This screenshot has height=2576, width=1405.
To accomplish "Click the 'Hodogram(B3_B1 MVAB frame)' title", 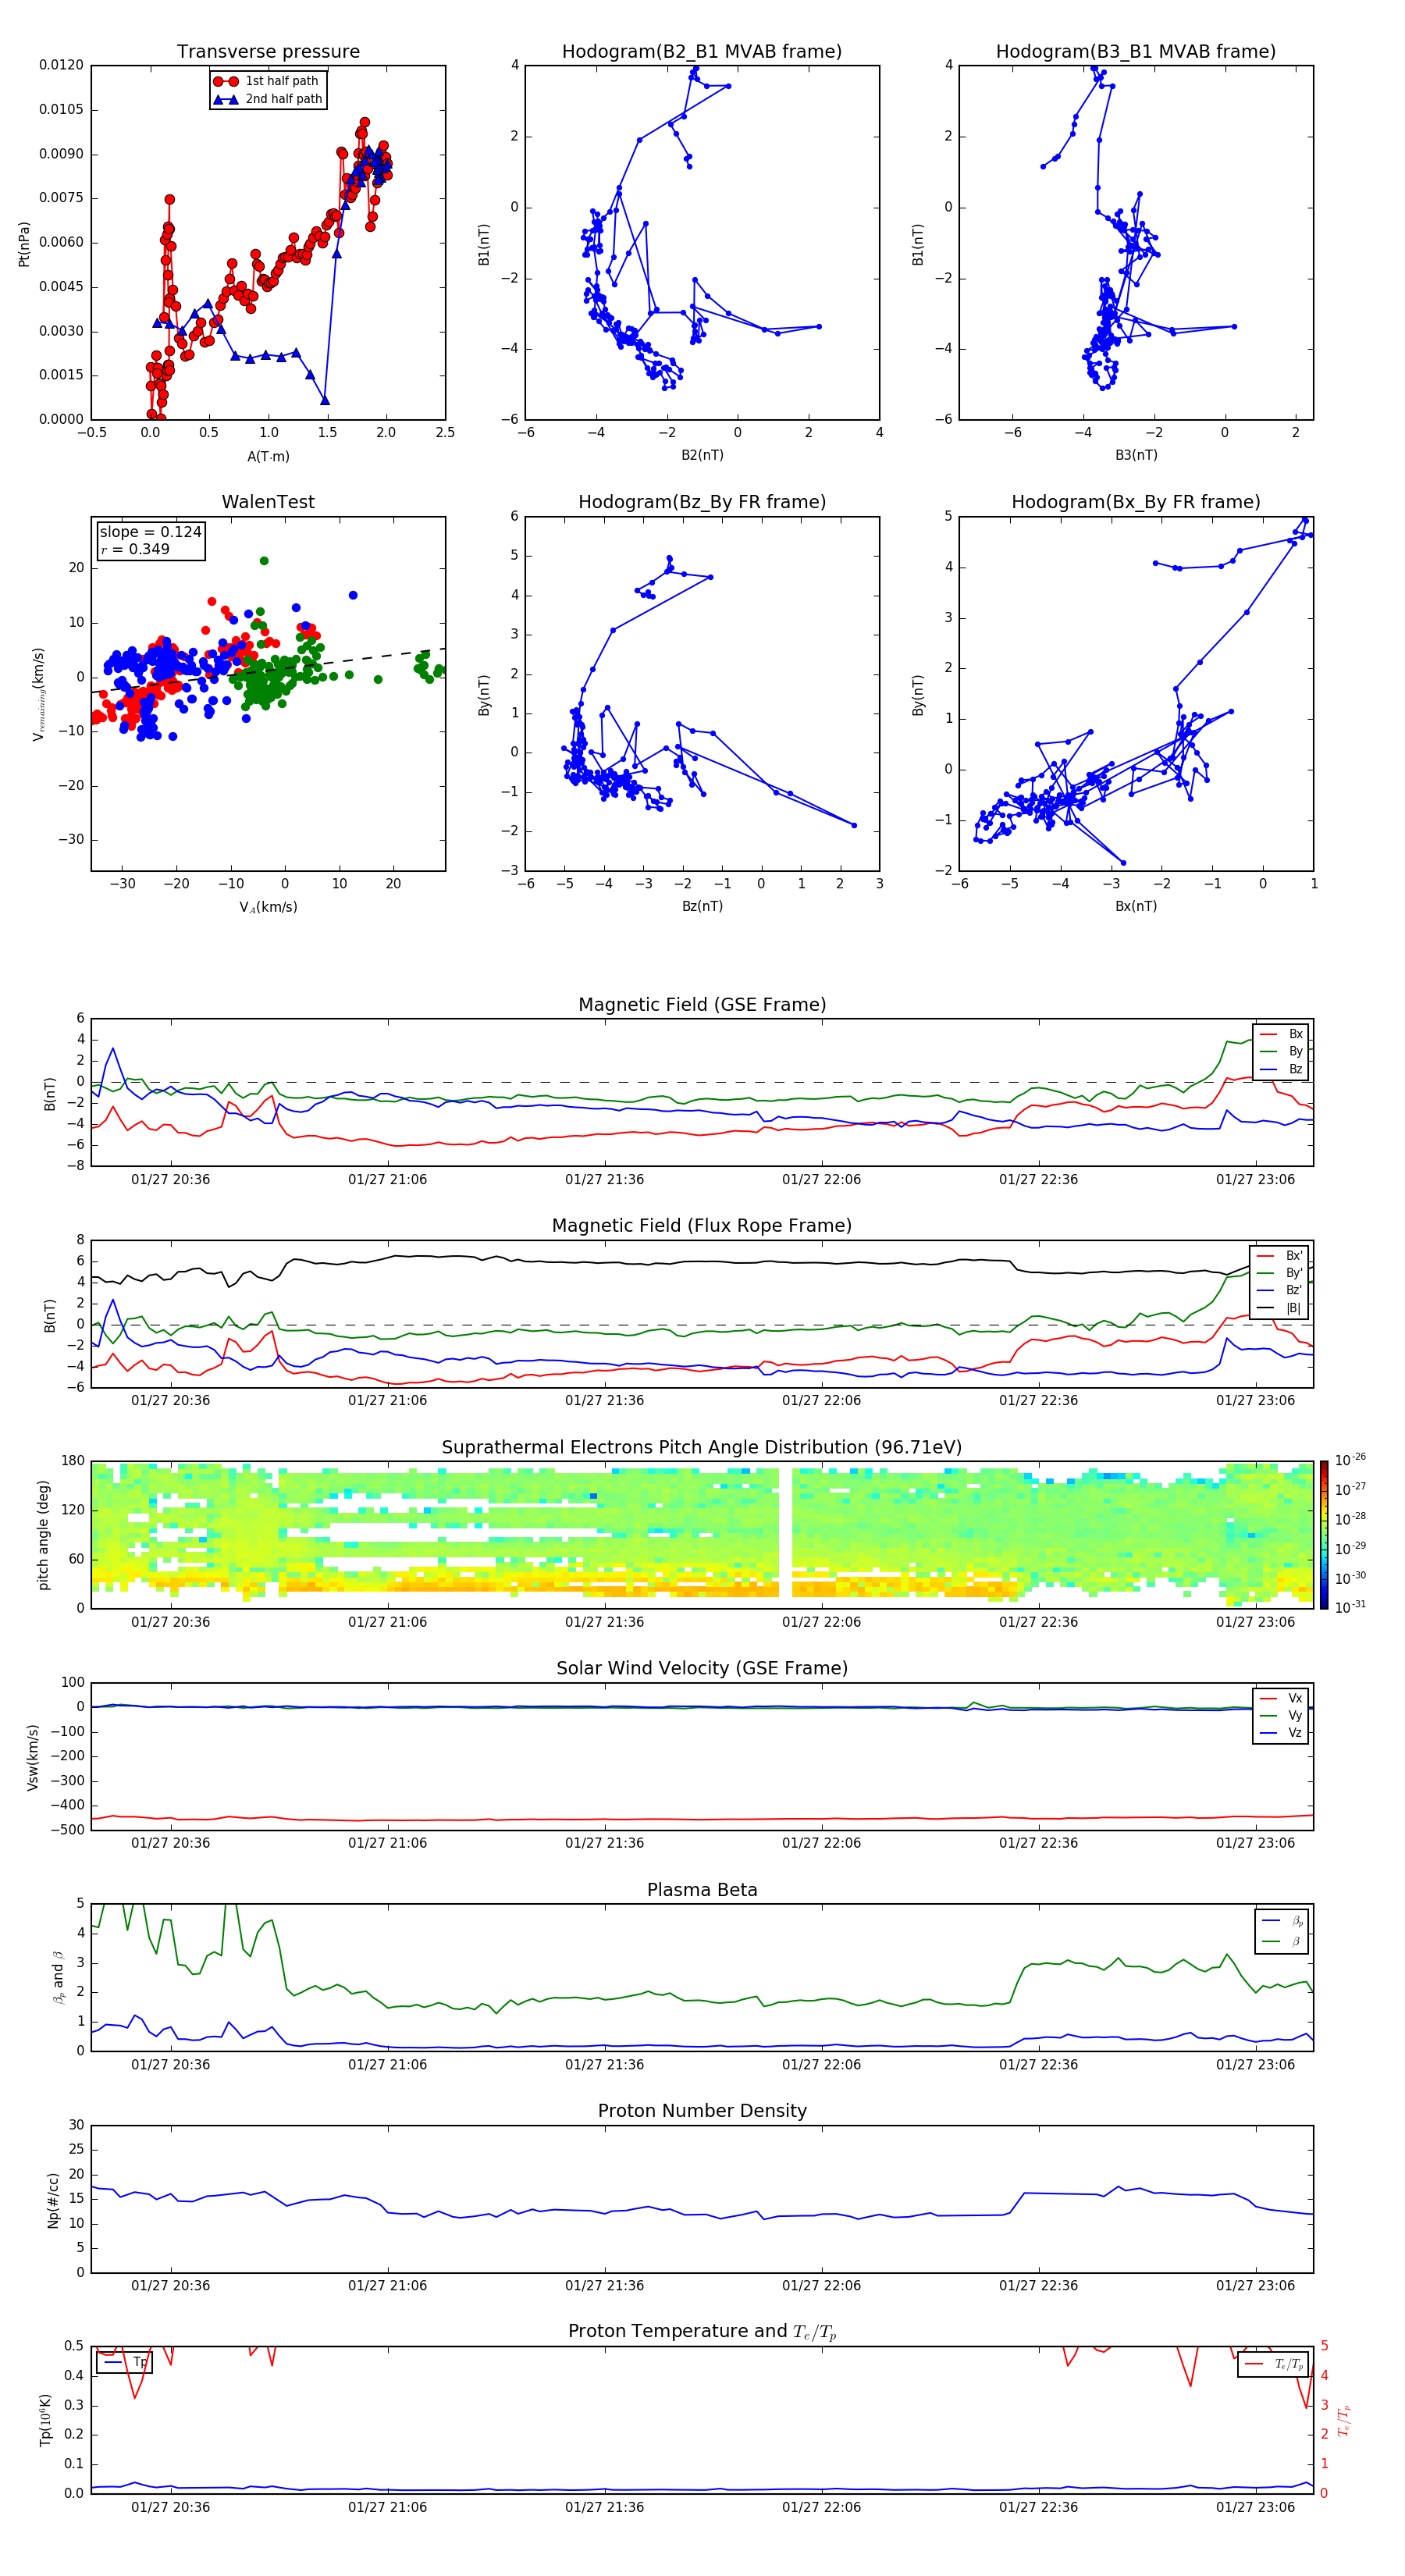I will (1136, 52).
